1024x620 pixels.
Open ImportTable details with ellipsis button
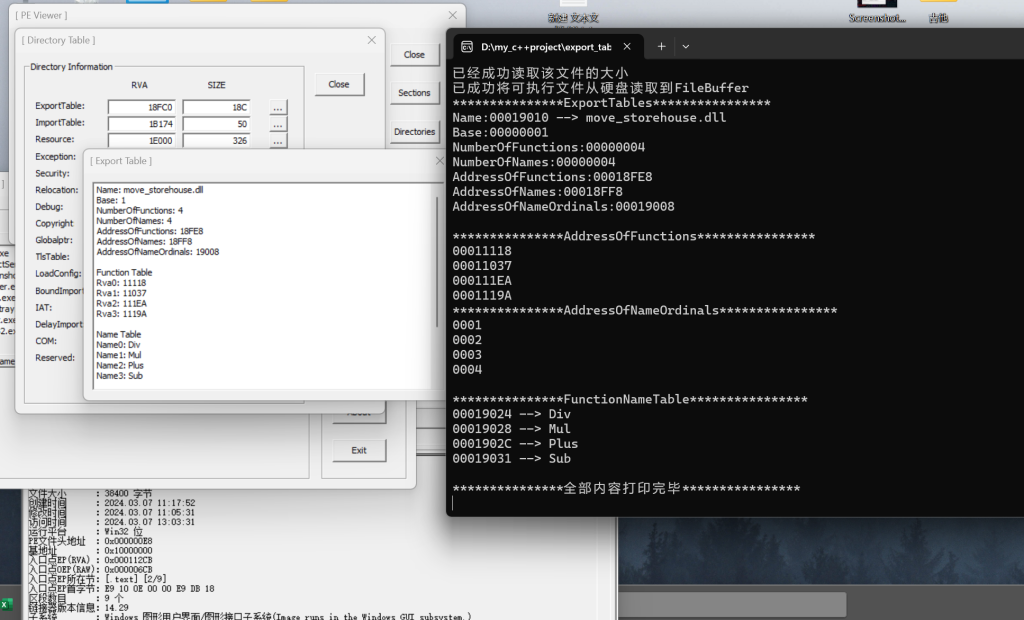tap(278, 124)
